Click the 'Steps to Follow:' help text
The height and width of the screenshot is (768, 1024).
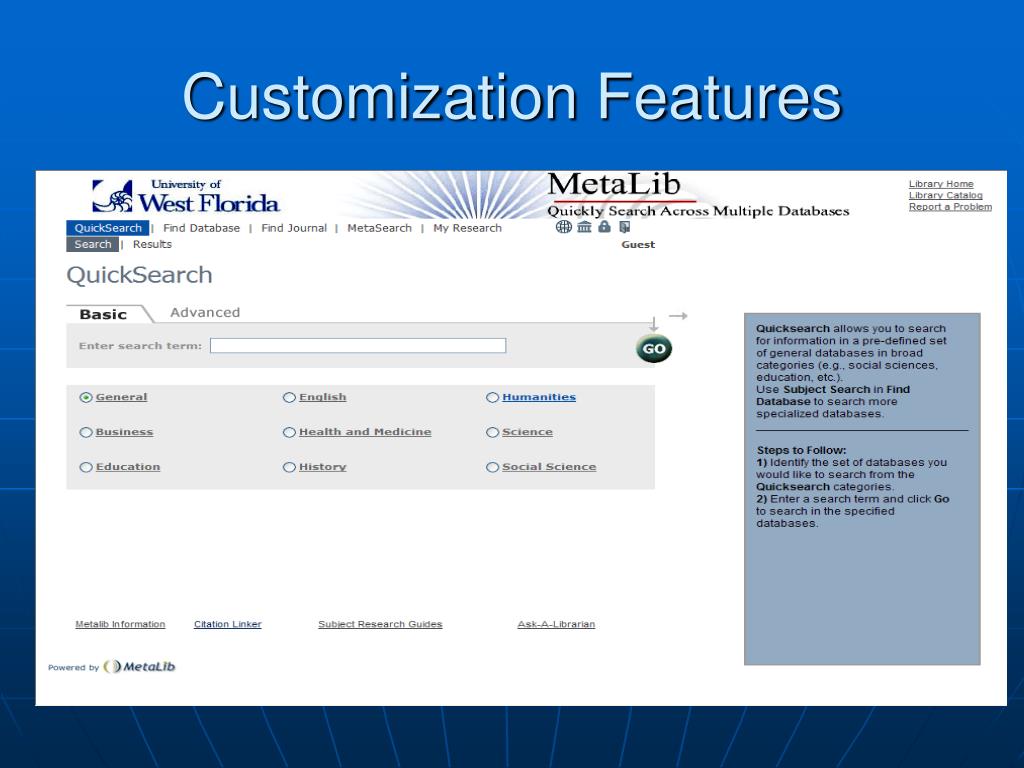(x=801, y=450)
